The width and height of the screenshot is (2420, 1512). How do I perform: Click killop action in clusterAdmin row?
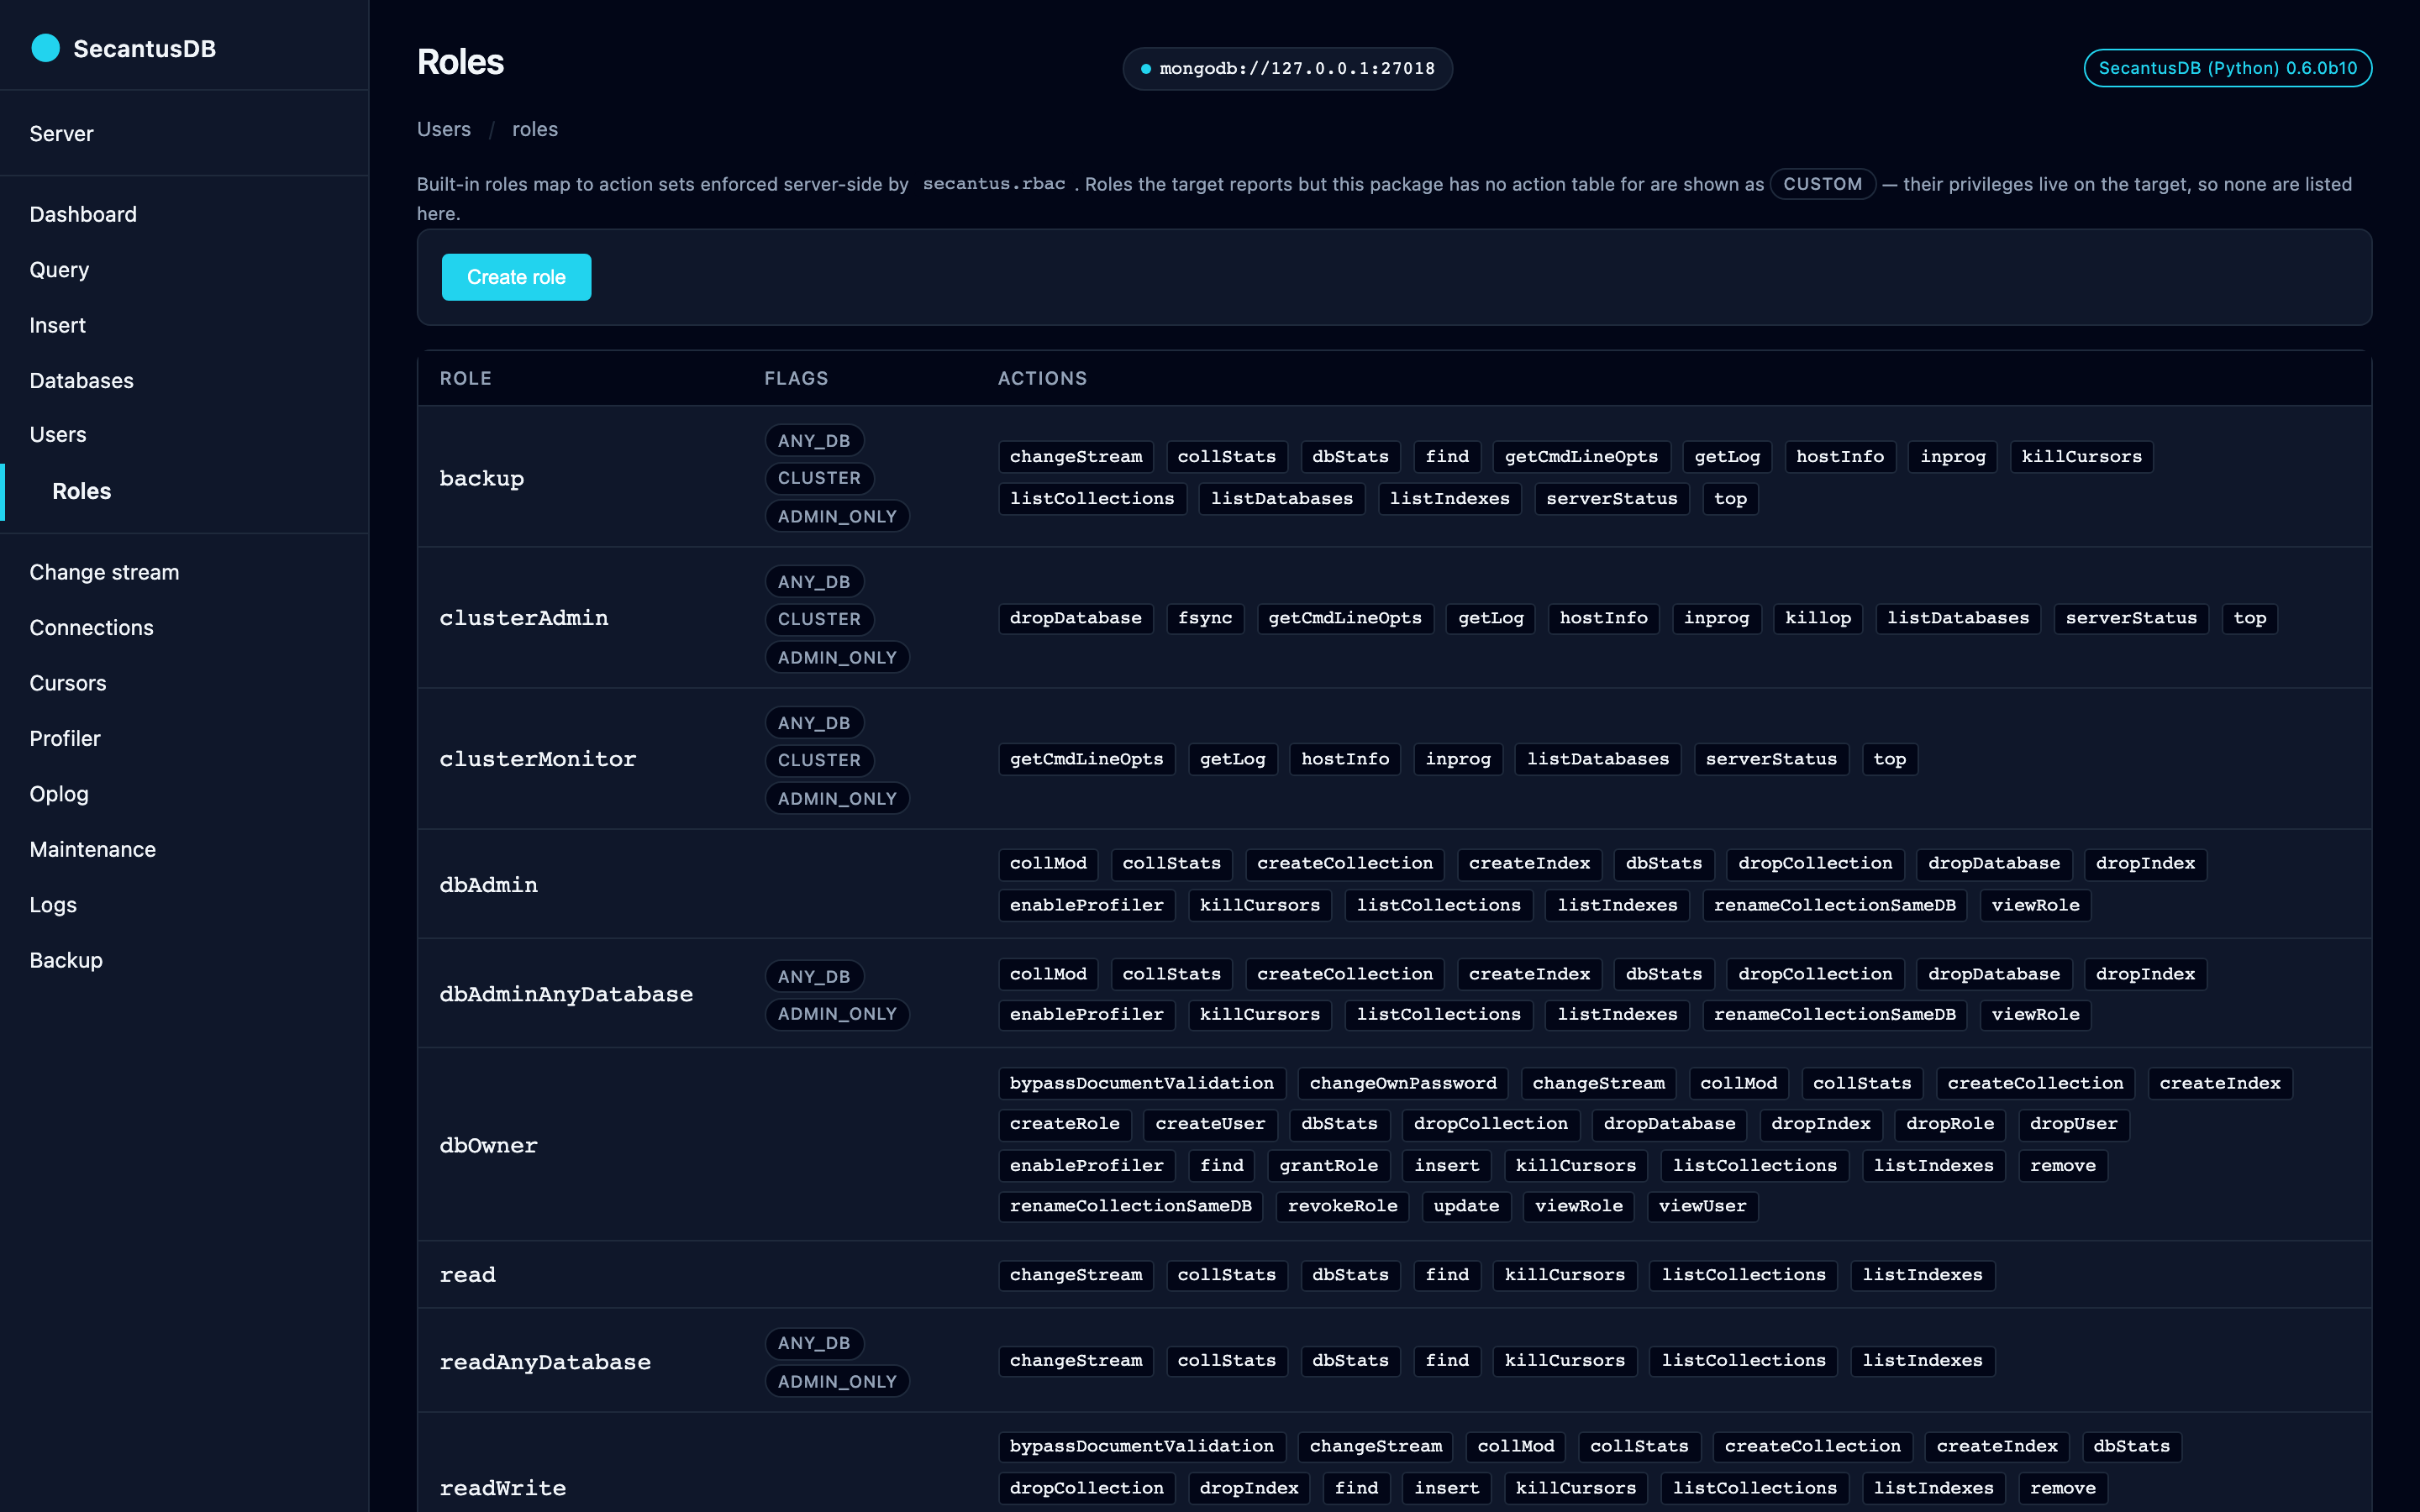click(1818, 618)
